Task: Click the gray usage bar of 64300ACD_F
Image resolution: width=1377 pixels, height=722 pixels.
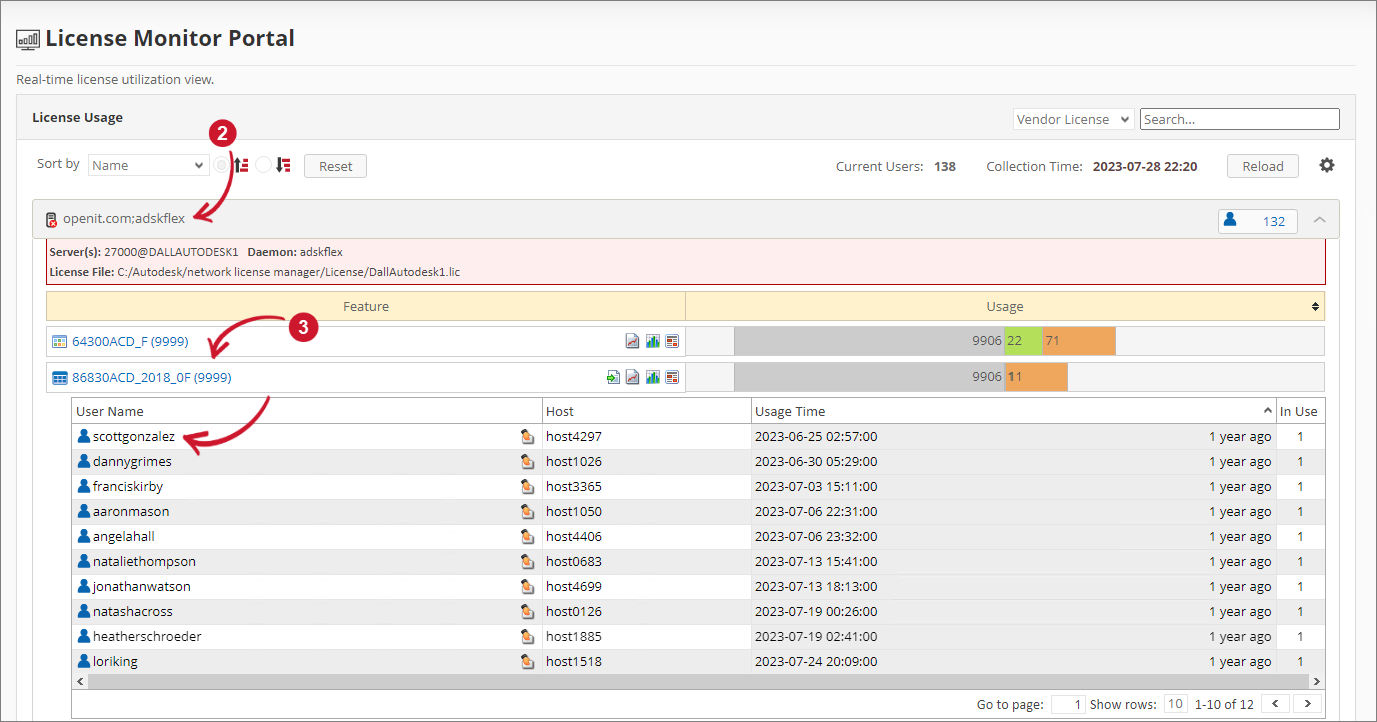Action: 869,341
